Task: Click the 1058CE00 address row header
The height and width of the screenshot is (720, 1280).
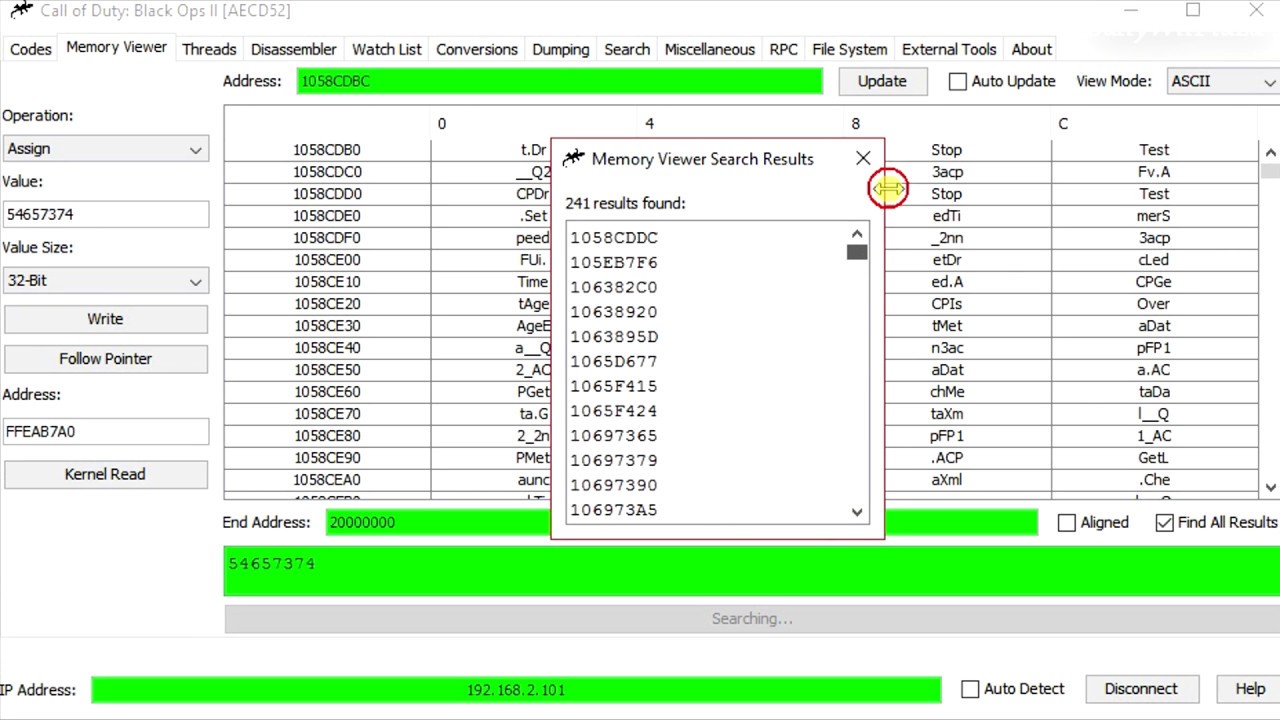Action: click(327, 260)
